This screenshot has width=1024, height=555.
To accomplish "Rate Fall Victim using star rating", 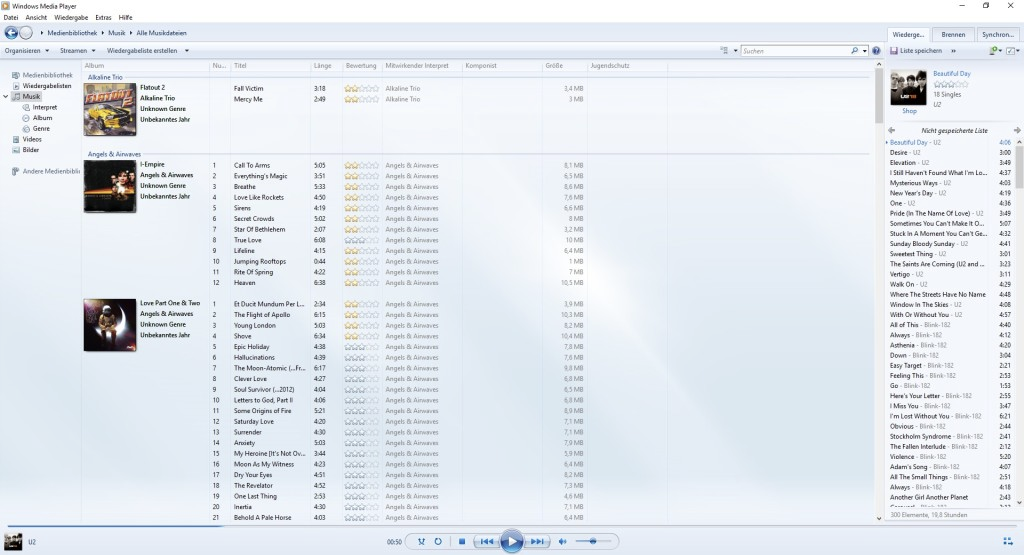I will click(361, 88).
